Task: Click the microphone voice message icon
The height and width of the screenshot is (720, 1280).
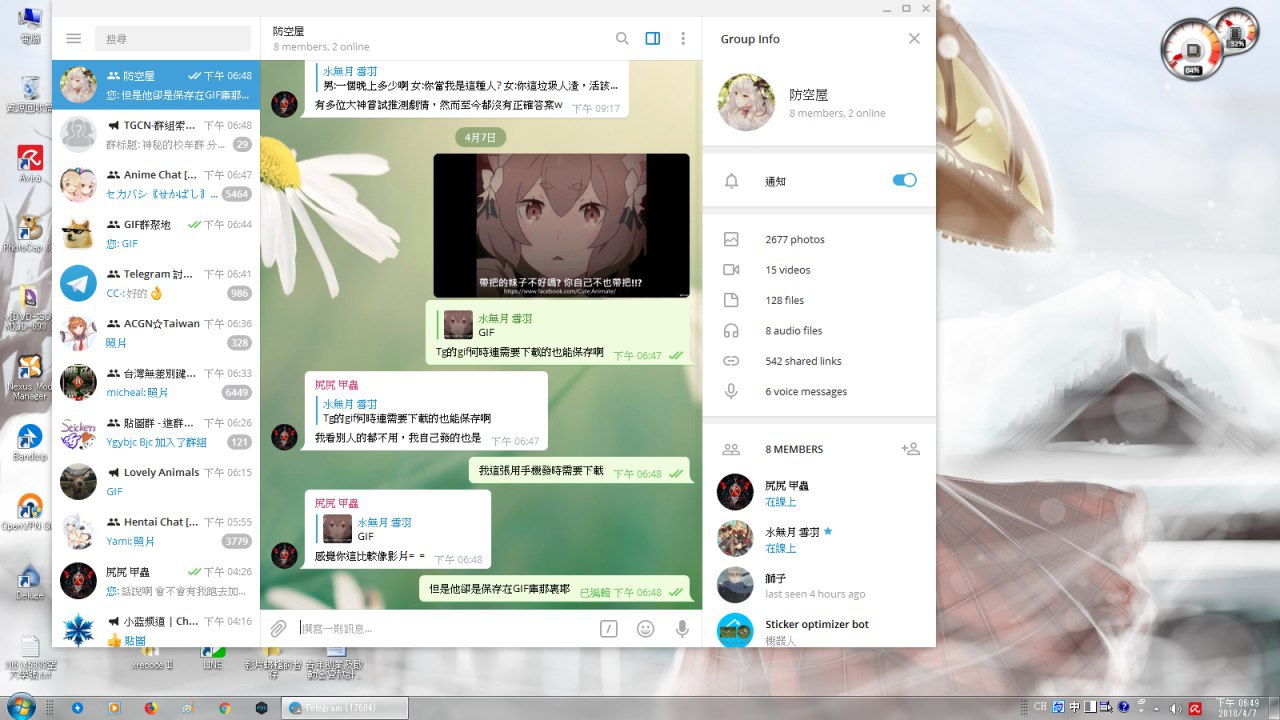Action: (682, 628)
